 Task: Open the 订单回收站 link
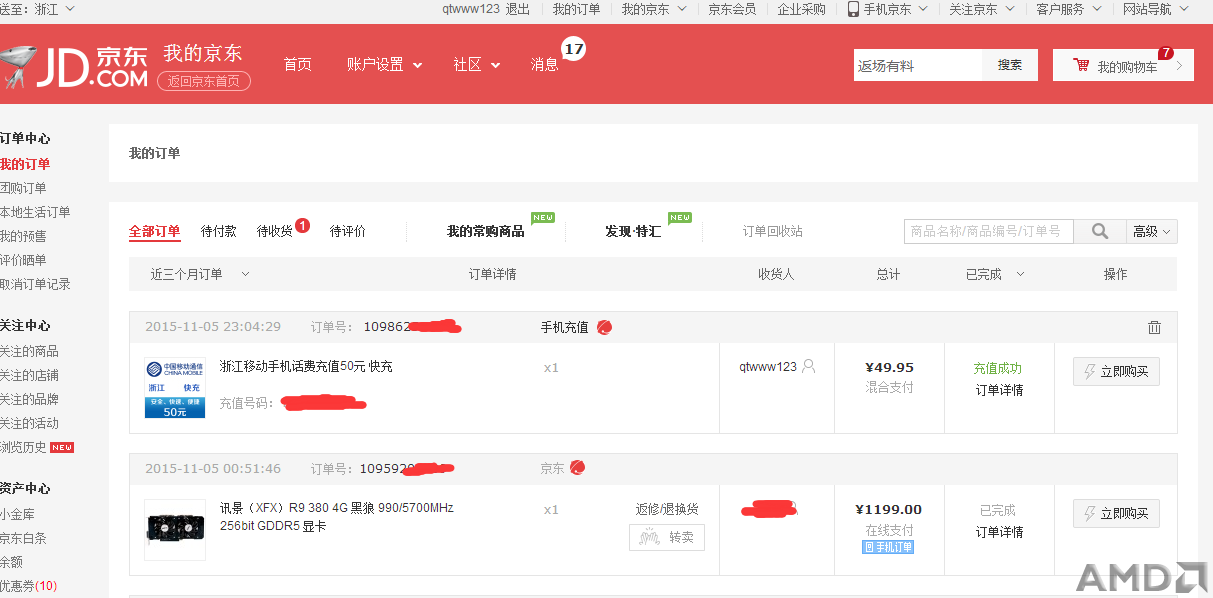pos(772,231)
